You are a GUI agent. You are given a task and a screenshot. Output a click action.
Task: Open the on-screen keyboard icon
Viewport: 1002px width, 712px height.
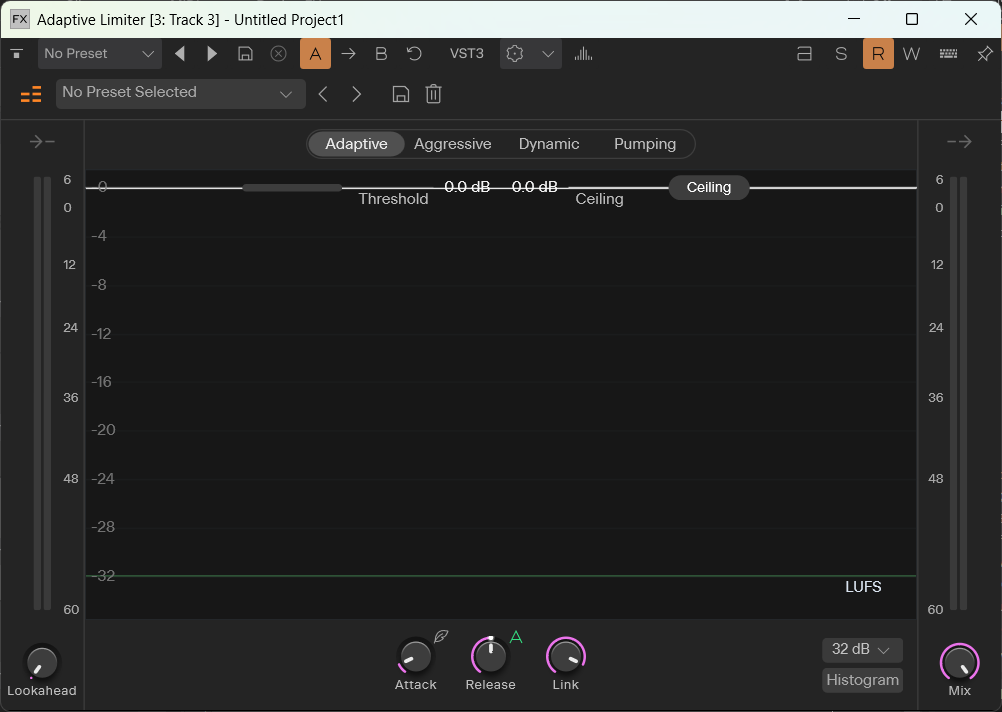(x=948, y=54)
